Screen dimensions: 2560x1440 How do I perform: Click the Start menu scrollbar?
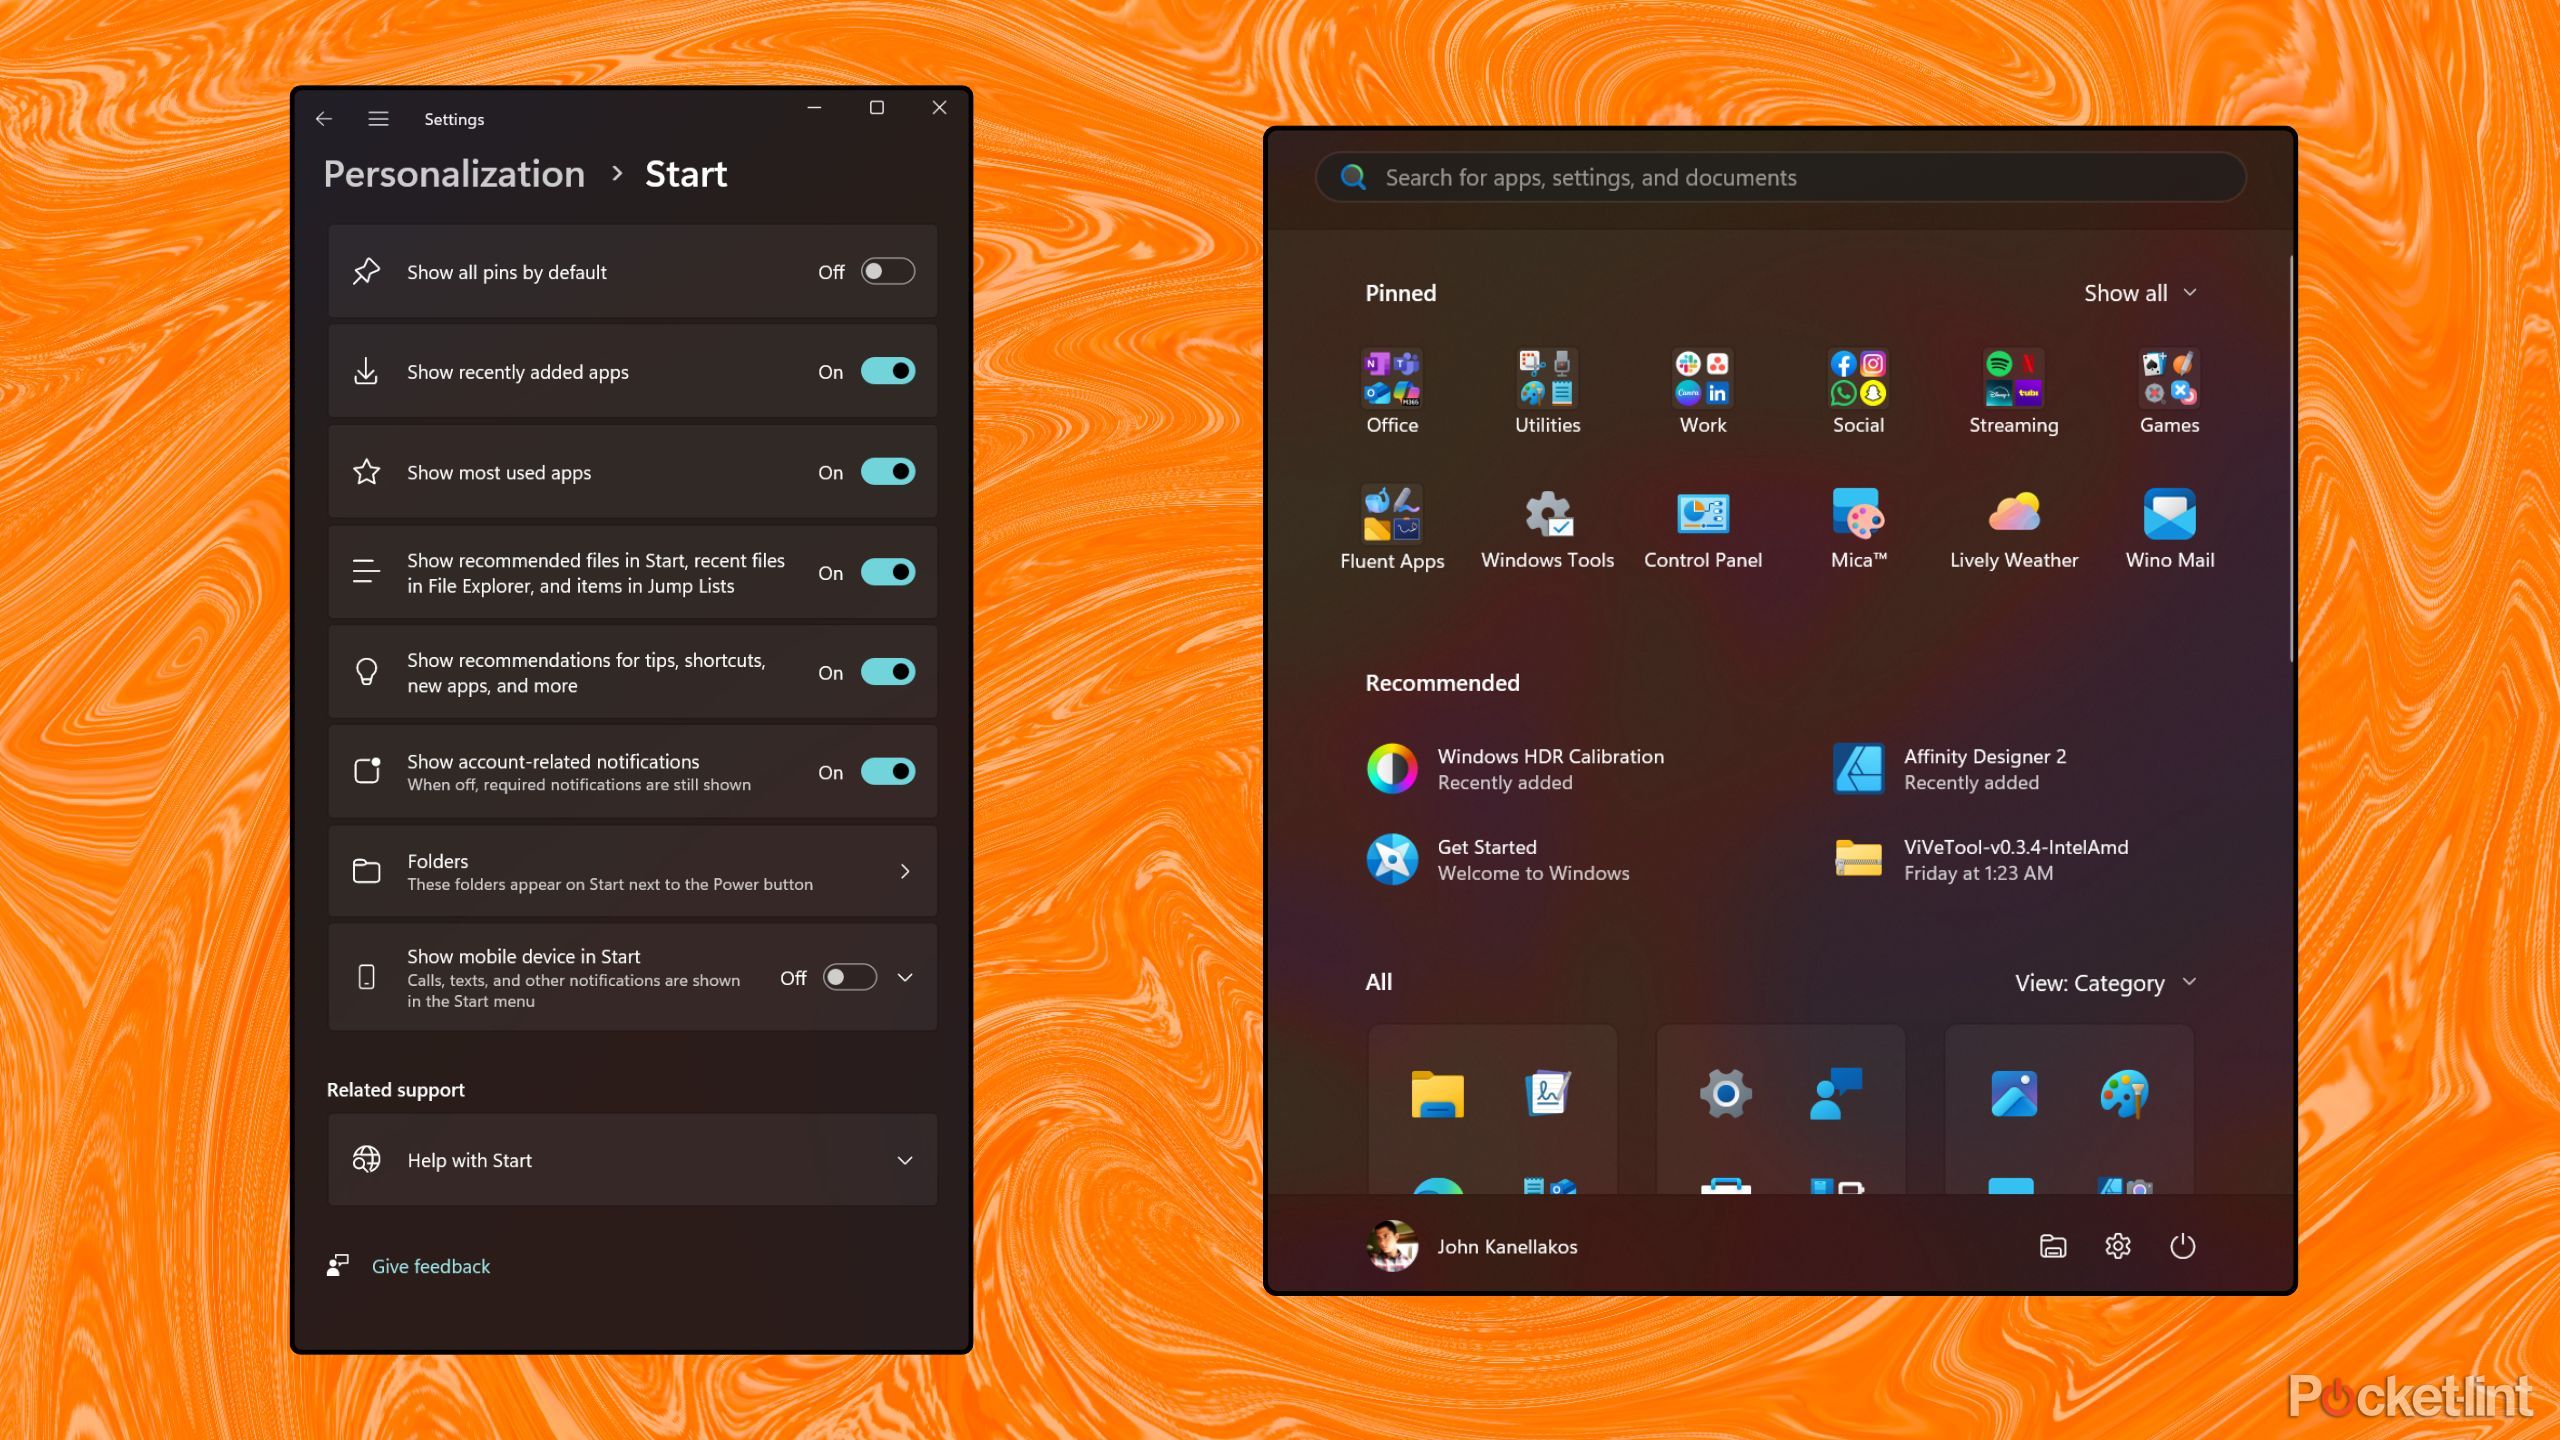(2290, 458)
